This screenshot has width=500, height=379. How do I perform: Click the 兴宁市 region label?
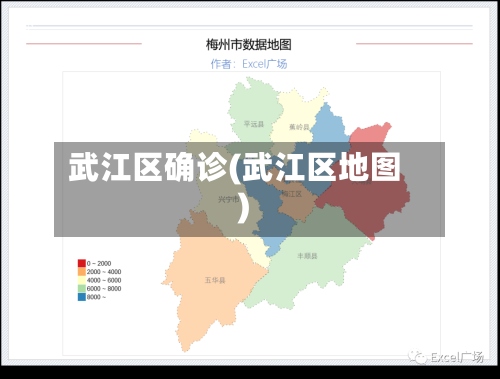229,199
